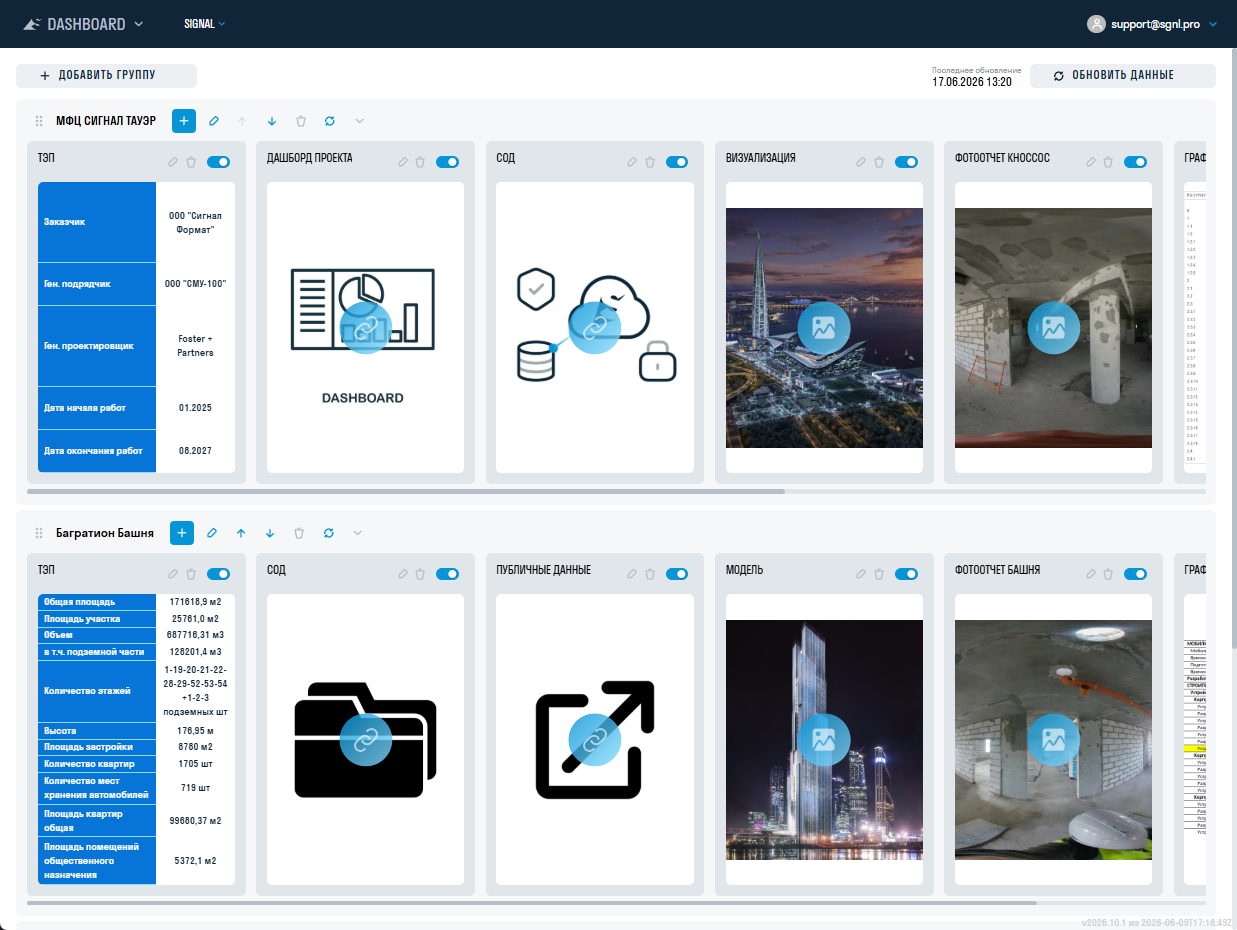This screenshot has width=1237, height=930.
Task: Click the Багратион Башня horizontal scrollbar
Action: pyautogui.click(x=532, y=903)
